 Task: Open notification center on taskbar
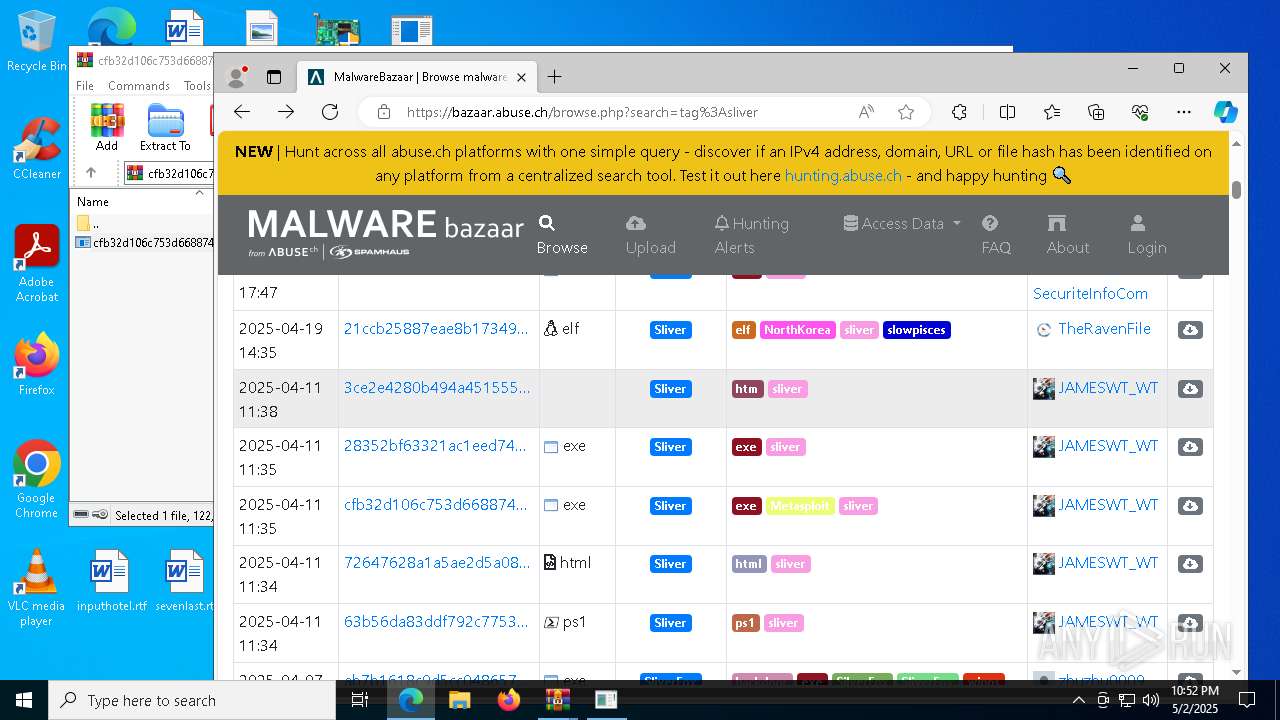coord(1247,700)
